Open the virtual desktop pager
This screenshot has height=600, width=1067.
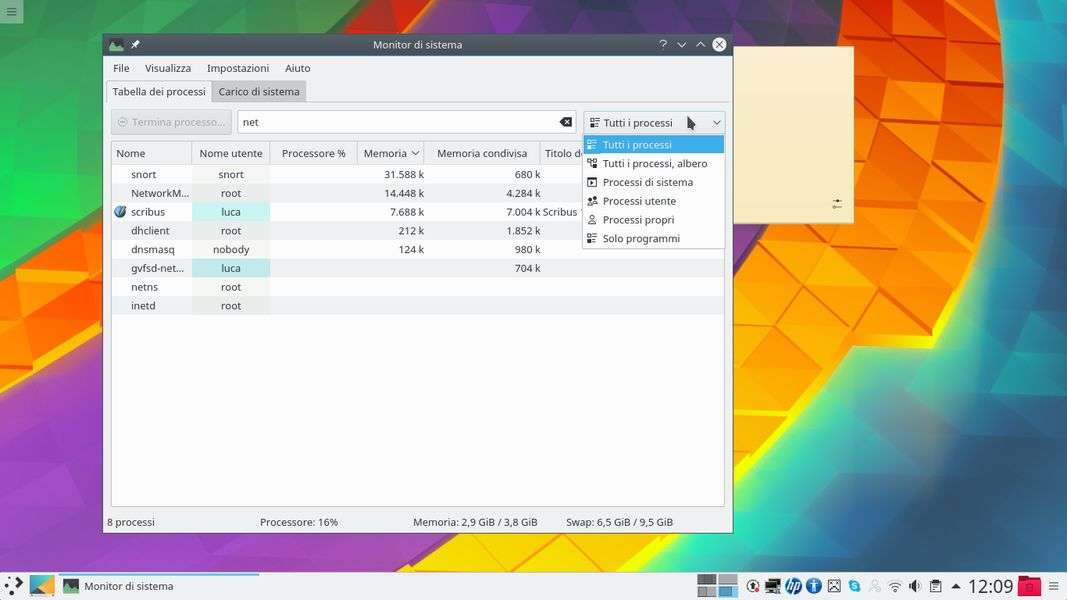pos(717,586)
